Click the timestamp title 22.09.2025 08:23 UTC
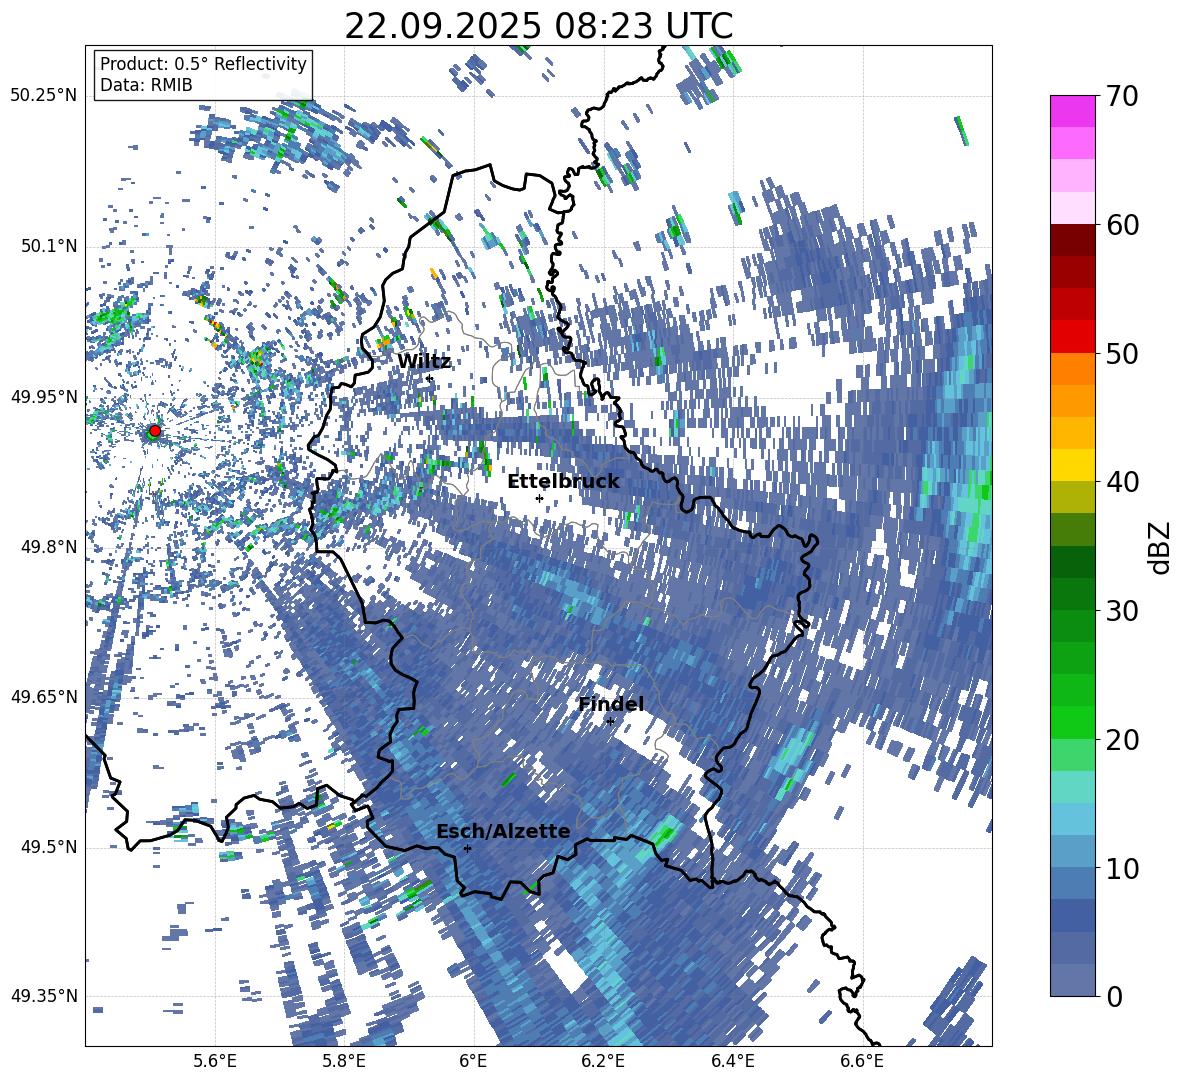 tap(538, 26)
